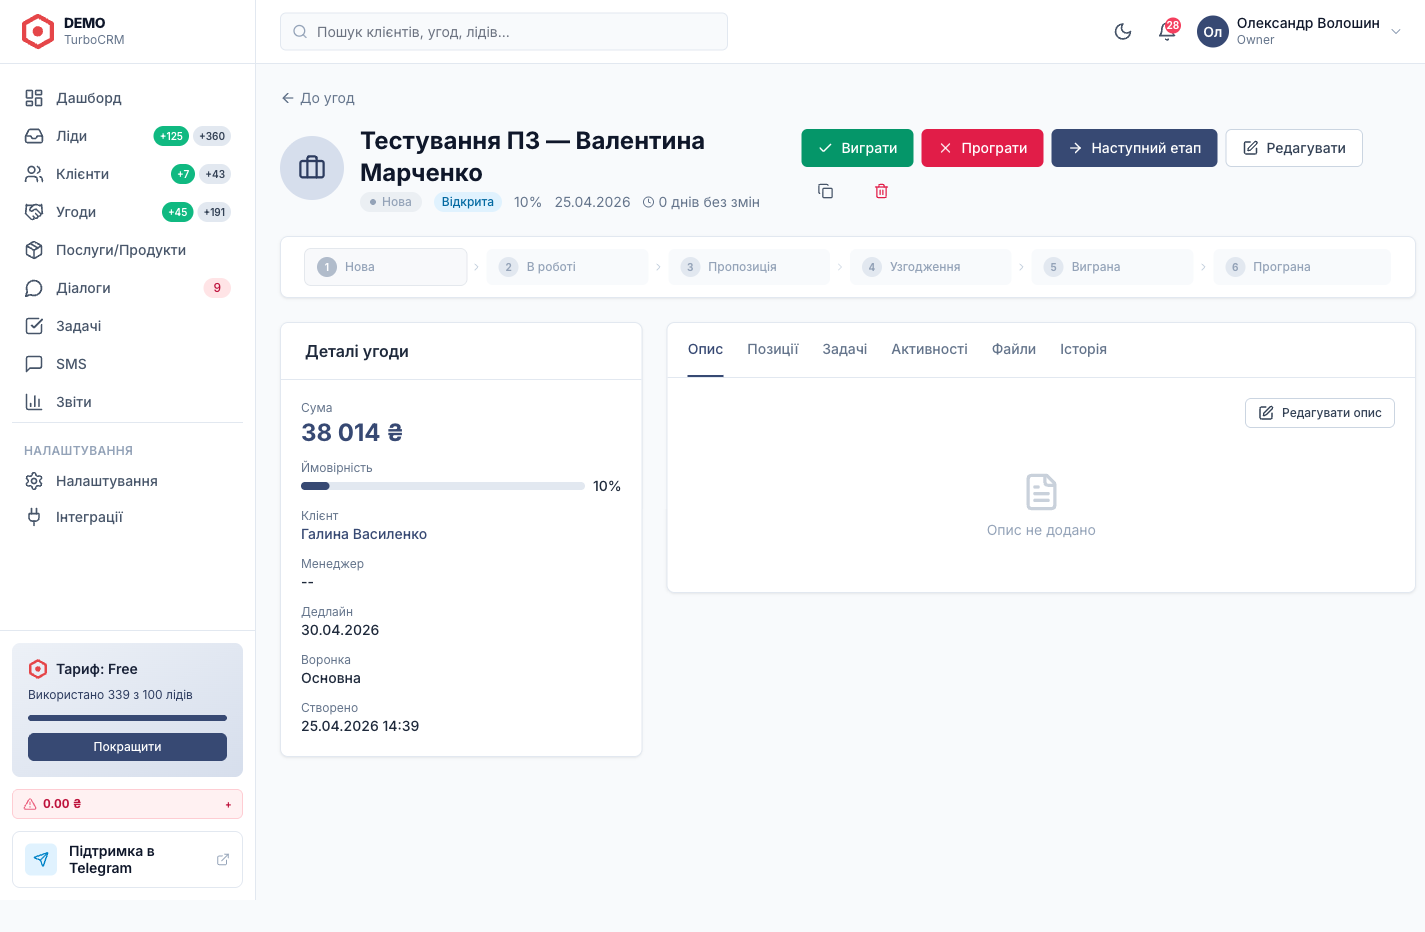This screenshot has width=1425, height=932.
Task: Mark deal as lost with Програти
Action: 982,148
